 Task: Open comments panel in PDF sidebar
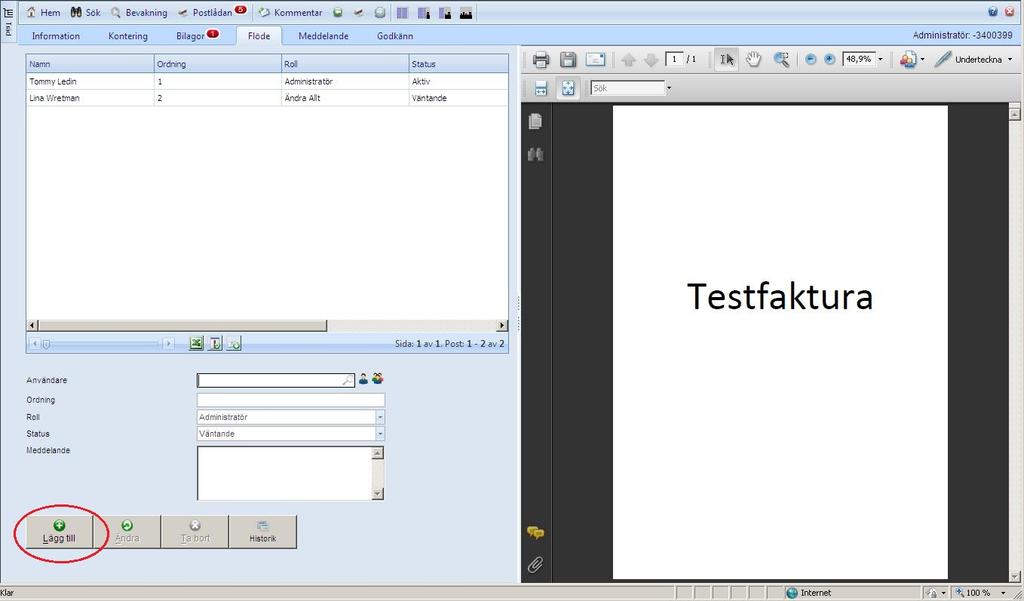(536, 533)
